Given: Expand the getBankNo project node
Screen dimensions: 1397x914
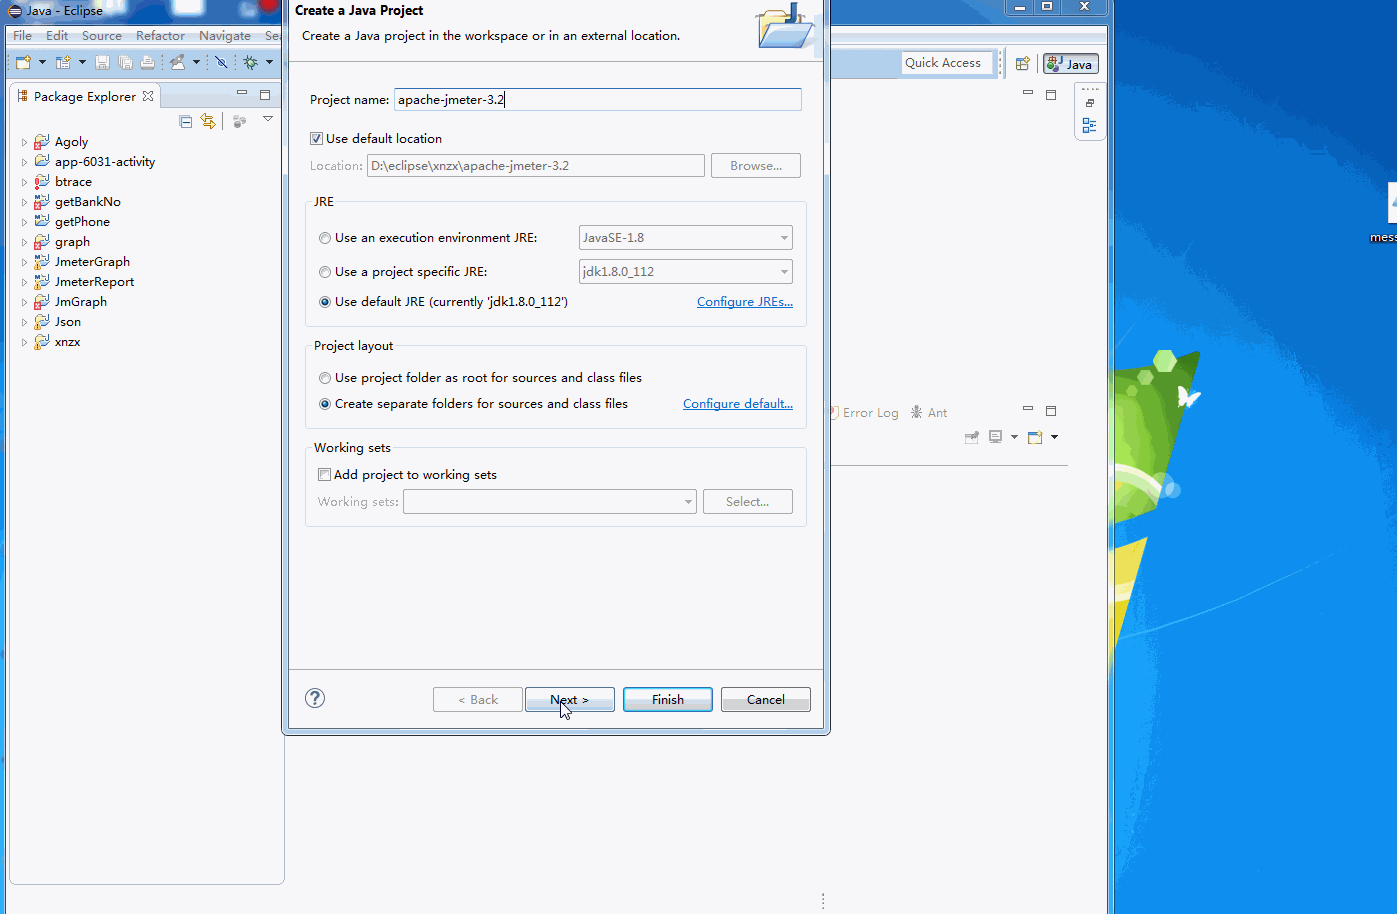Looking at the screenshot, I should [24, 202].
